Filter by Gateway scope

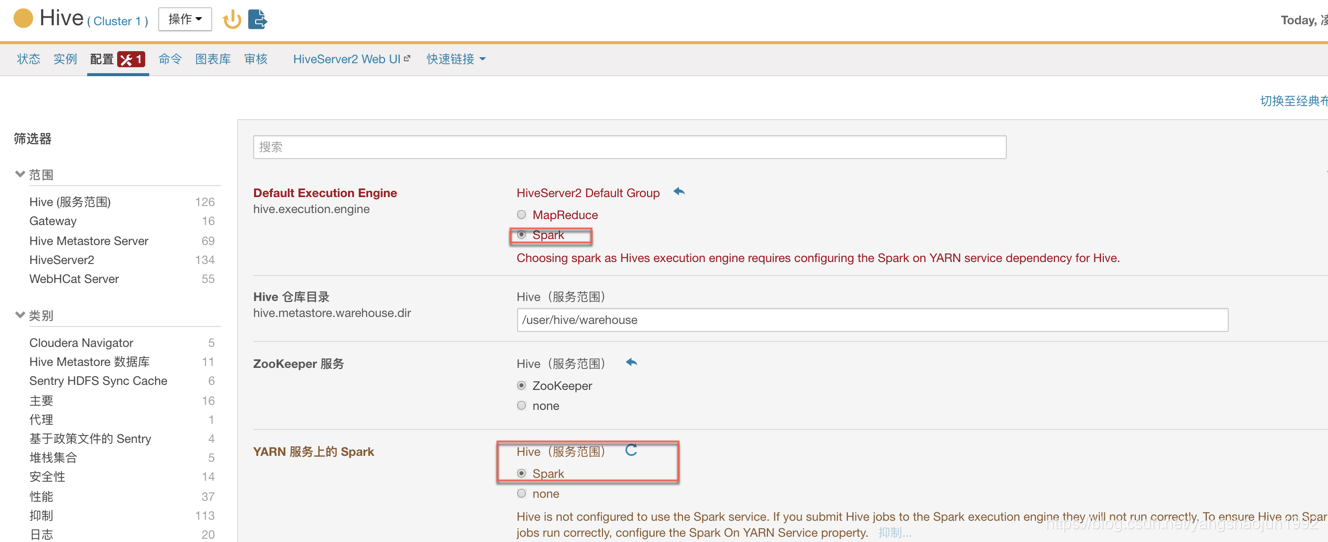tap(53, 221)
